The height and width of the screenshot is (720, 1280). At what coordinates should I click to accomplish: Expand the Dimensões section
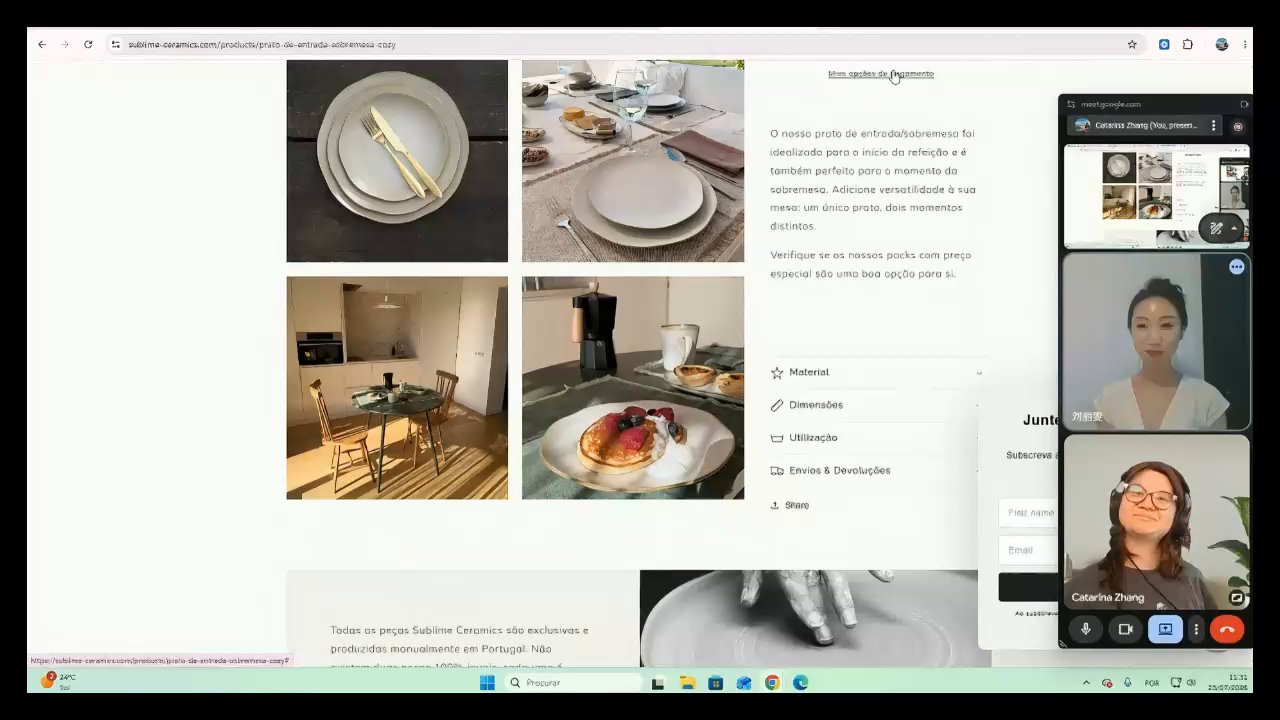877,405
